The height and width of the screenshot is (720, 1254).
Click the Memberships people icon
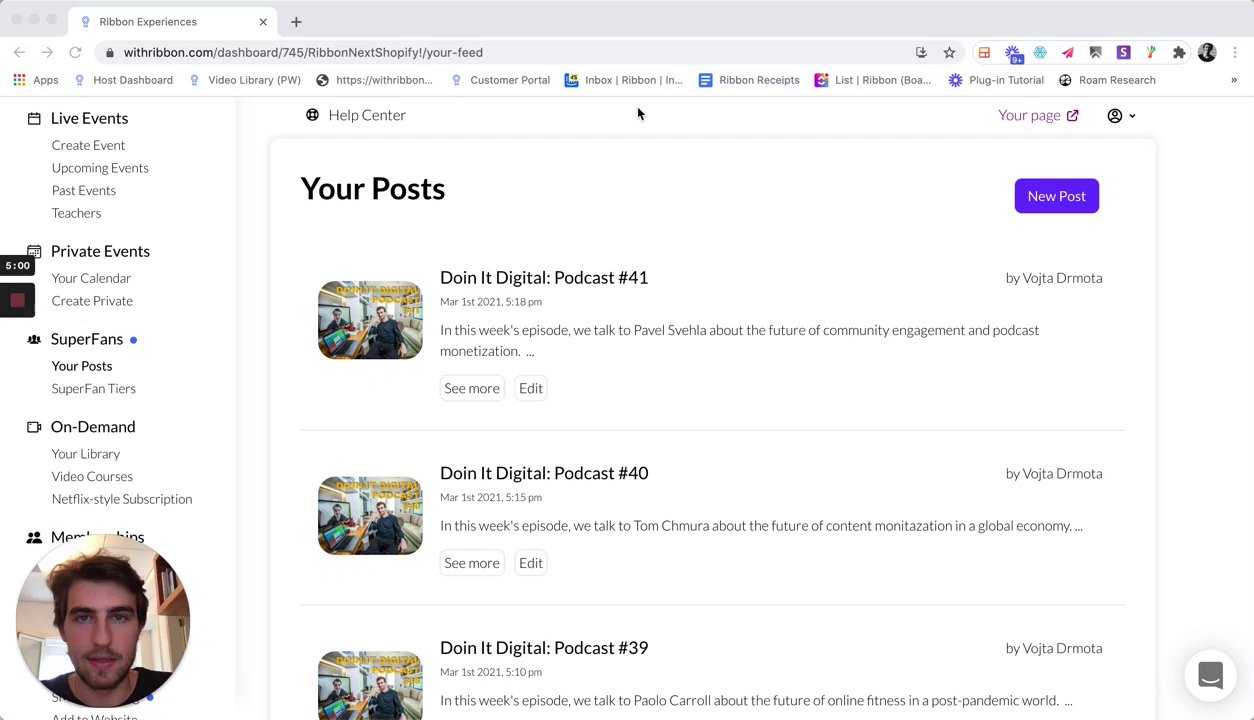(x=34, y=538)
